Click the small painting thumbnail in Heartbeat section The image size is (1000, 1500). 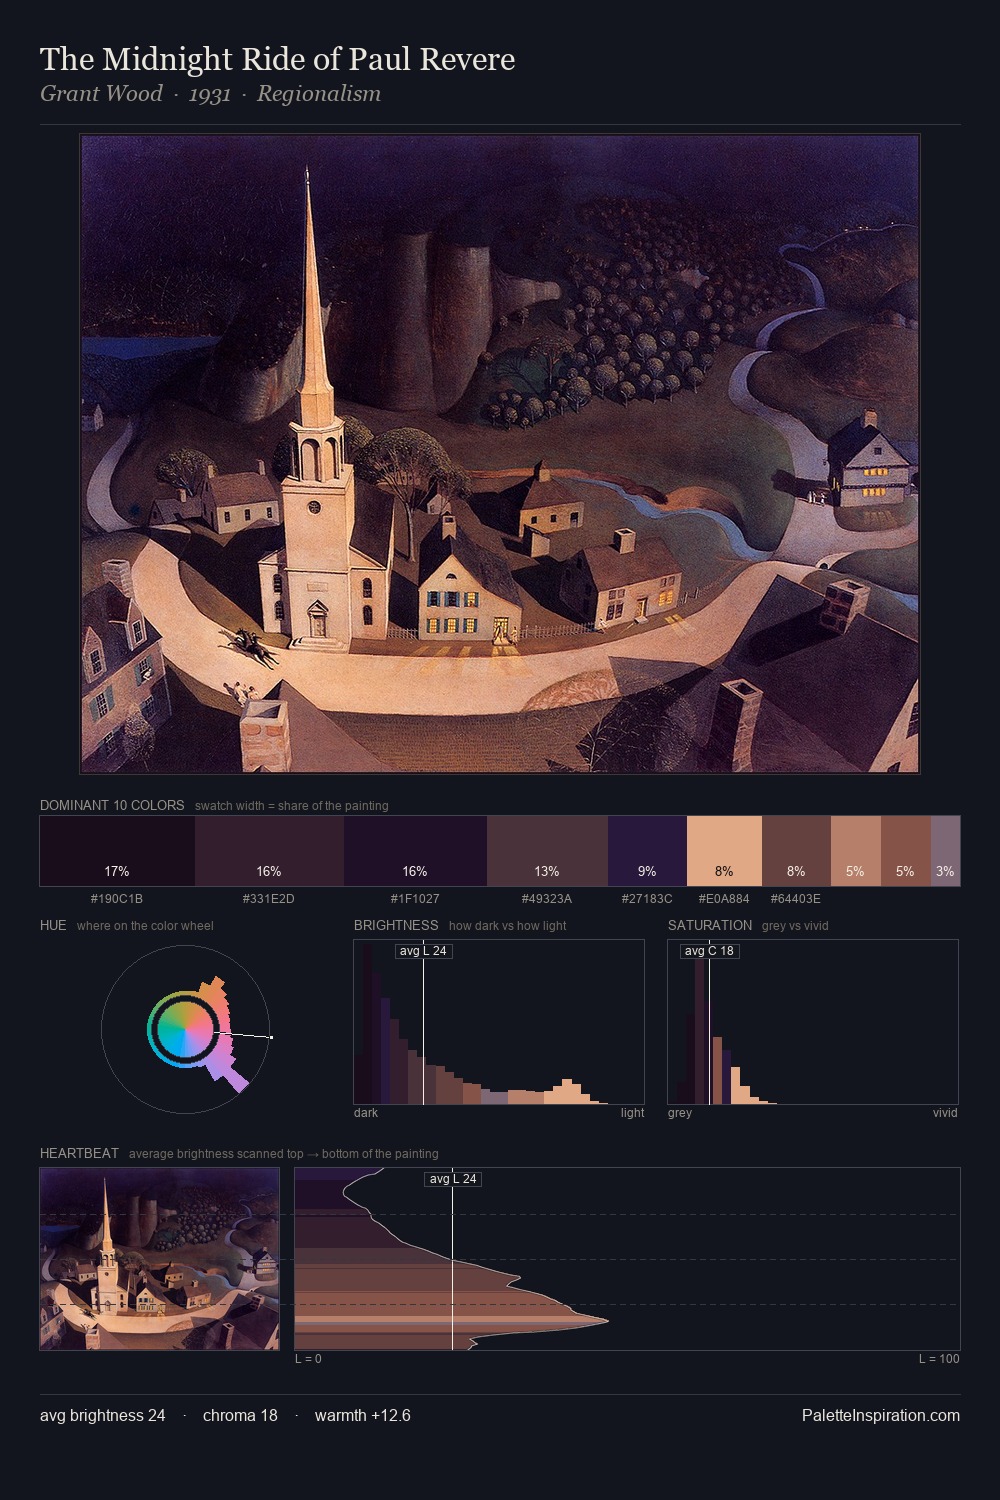tap(160, 1259)
